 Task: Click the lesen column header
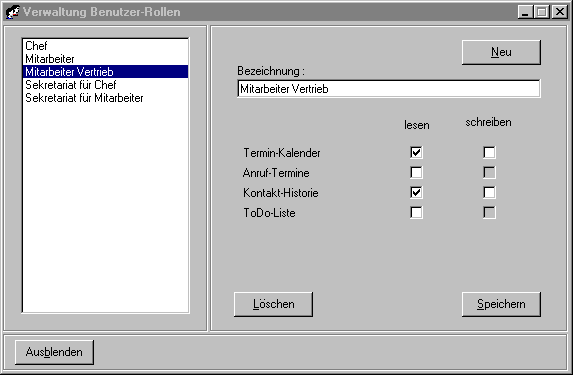417,125
